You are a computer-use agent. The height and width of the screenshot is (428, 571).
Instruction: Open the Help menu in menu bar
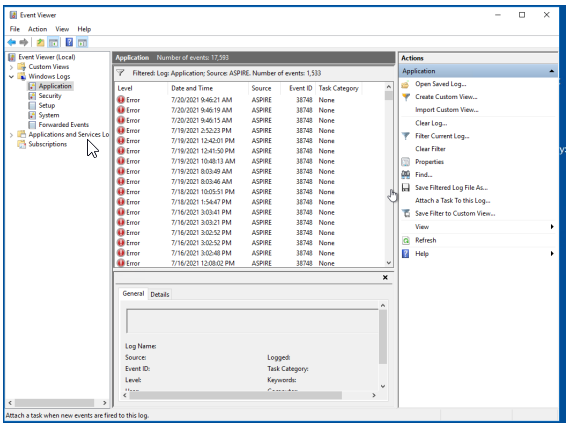(84, 29)
